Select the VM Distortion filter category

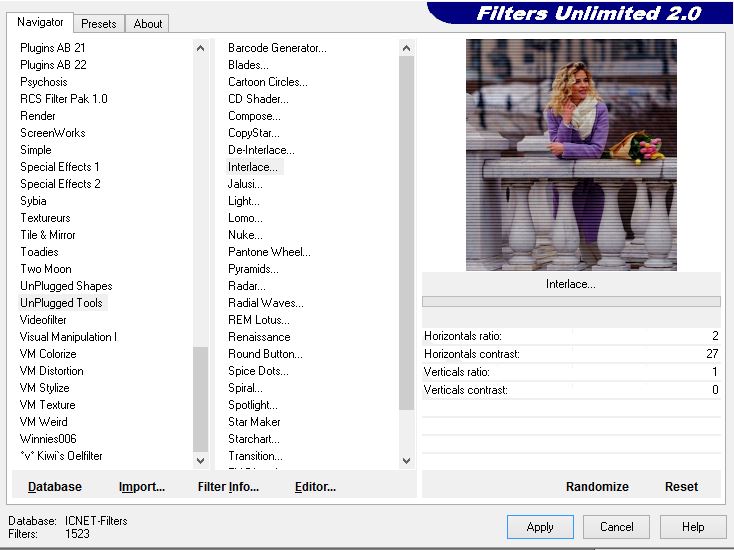click(52, 371)
